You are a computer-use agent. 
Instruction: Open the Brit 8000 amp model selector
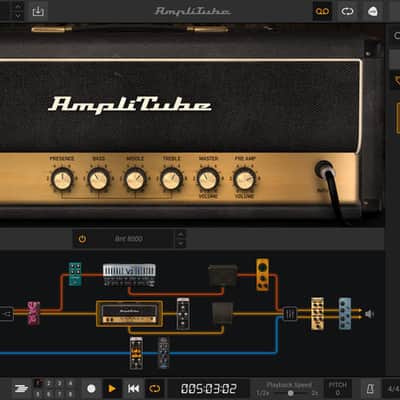(129, 239)
